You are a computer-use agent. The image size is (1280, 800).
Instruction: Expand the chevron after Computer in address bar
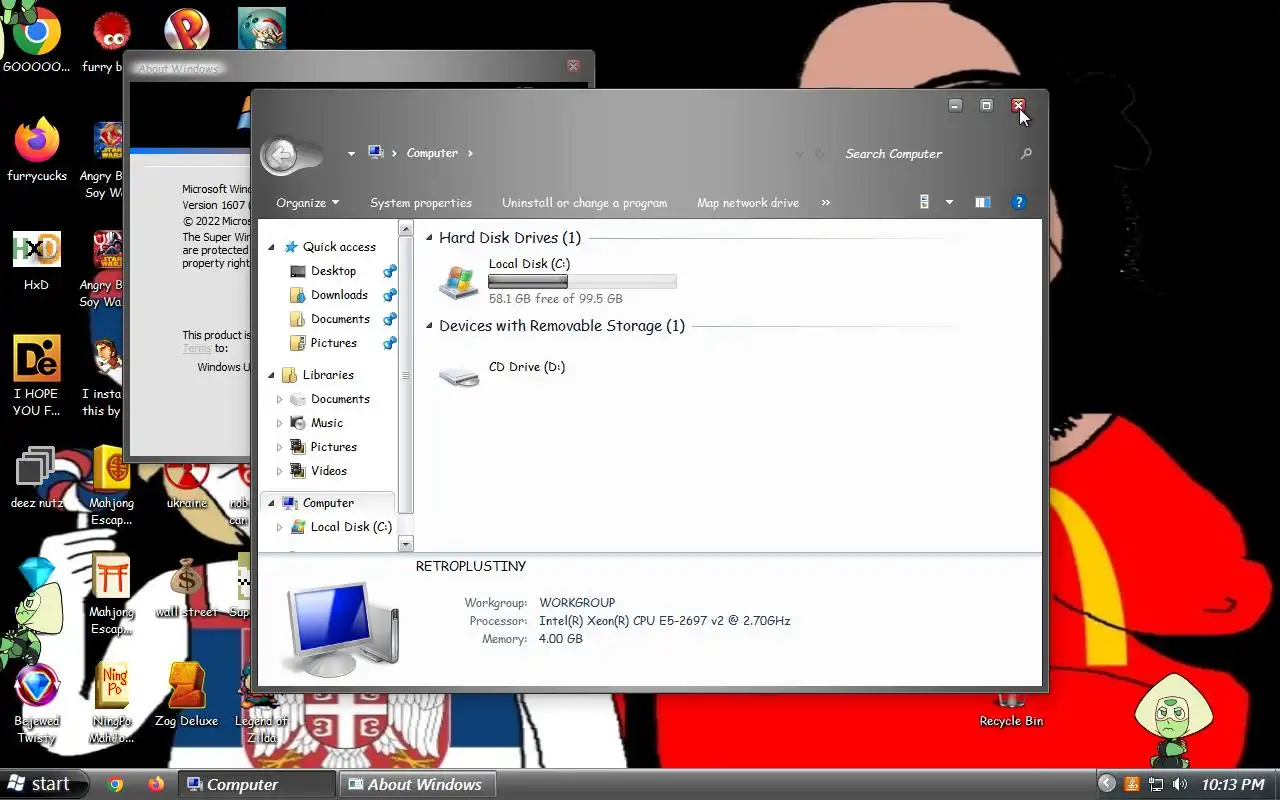[x=470, y=153]
